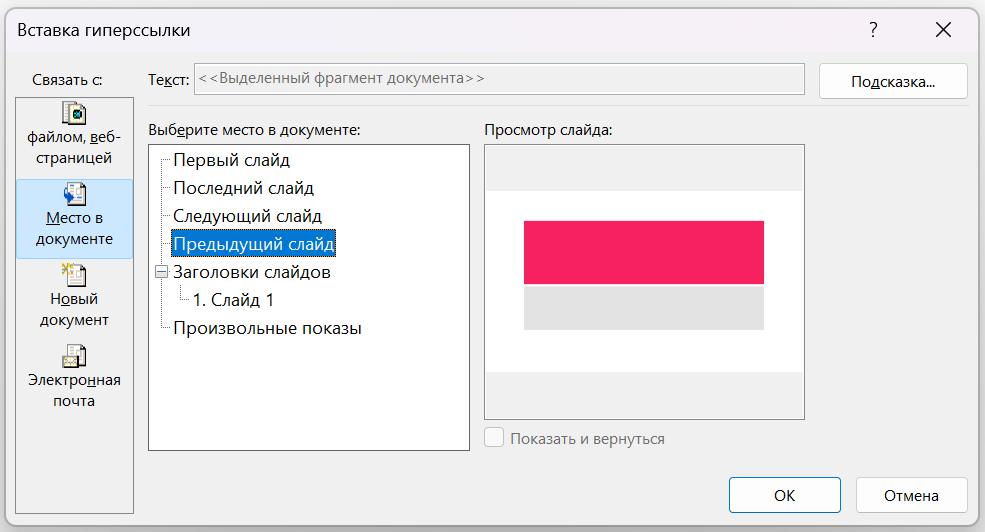Select 'Следующий слайд' in the list

[248, 216]
